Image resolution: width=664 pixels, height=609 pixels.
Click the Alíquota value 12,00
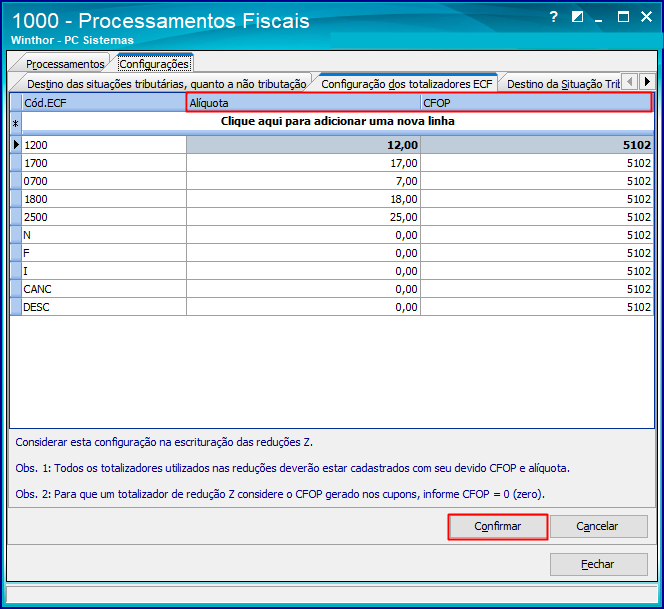(303, 145)
